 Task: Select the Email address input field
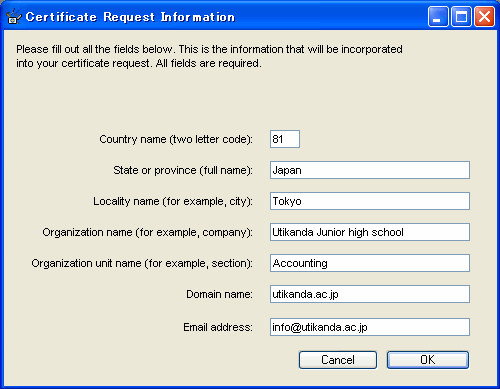tap(370, 327)
